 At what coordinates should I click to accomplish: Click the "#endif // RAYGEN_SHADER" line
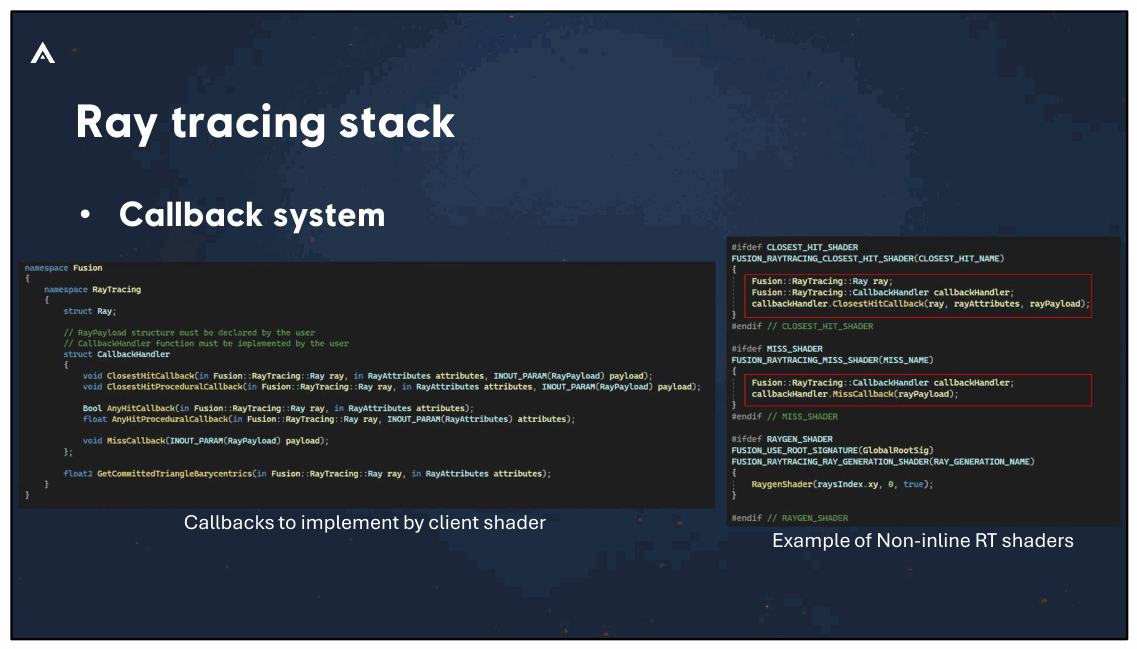(x=790, y=518)
